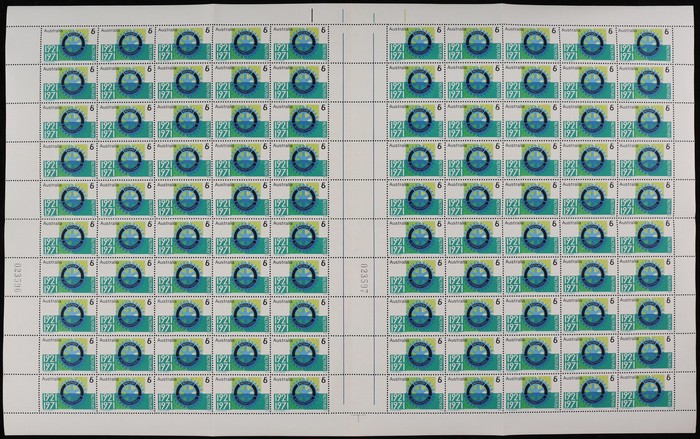Select the bottom-right stamp of the right pane
This screenshot has height=439, width=700.
[x=646, y=392]
